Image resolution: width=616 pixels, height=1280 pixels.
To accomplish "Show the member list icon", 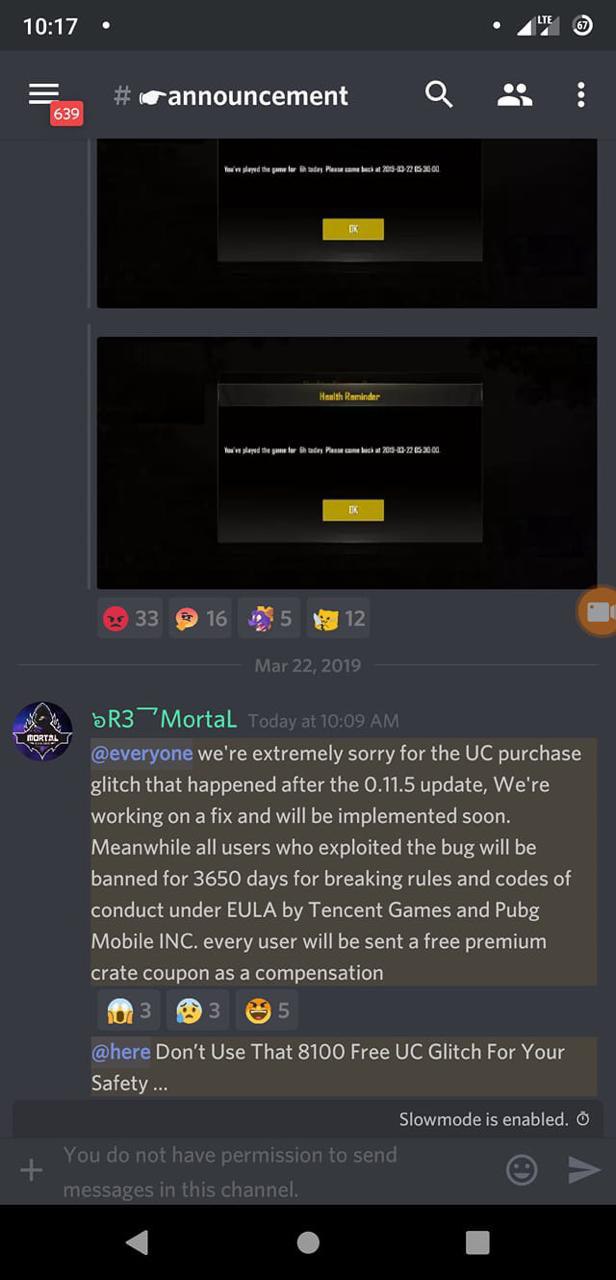I will pyautogui.click(x=514, y=95).
